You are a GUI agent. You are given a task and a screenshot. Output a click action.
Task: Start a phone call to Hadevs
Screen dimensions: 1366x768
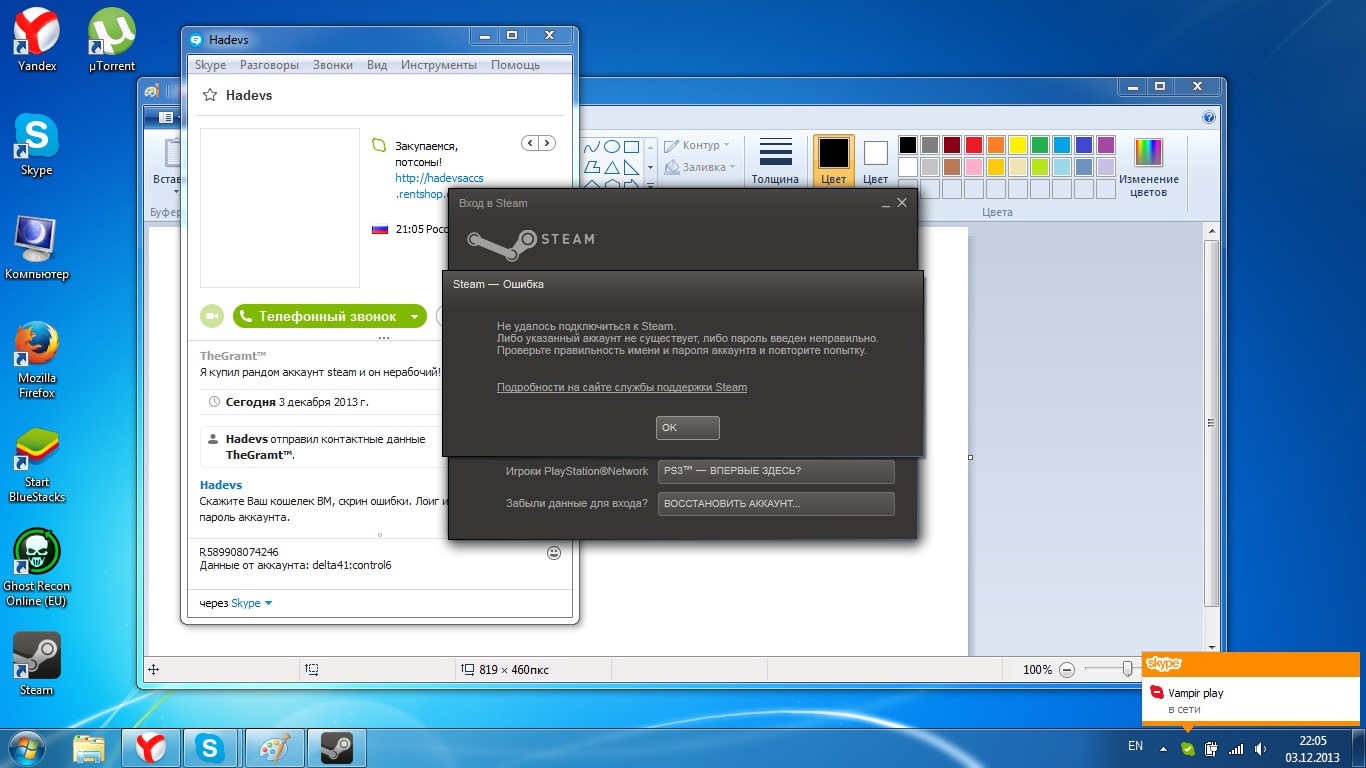[x=318, y=316]
